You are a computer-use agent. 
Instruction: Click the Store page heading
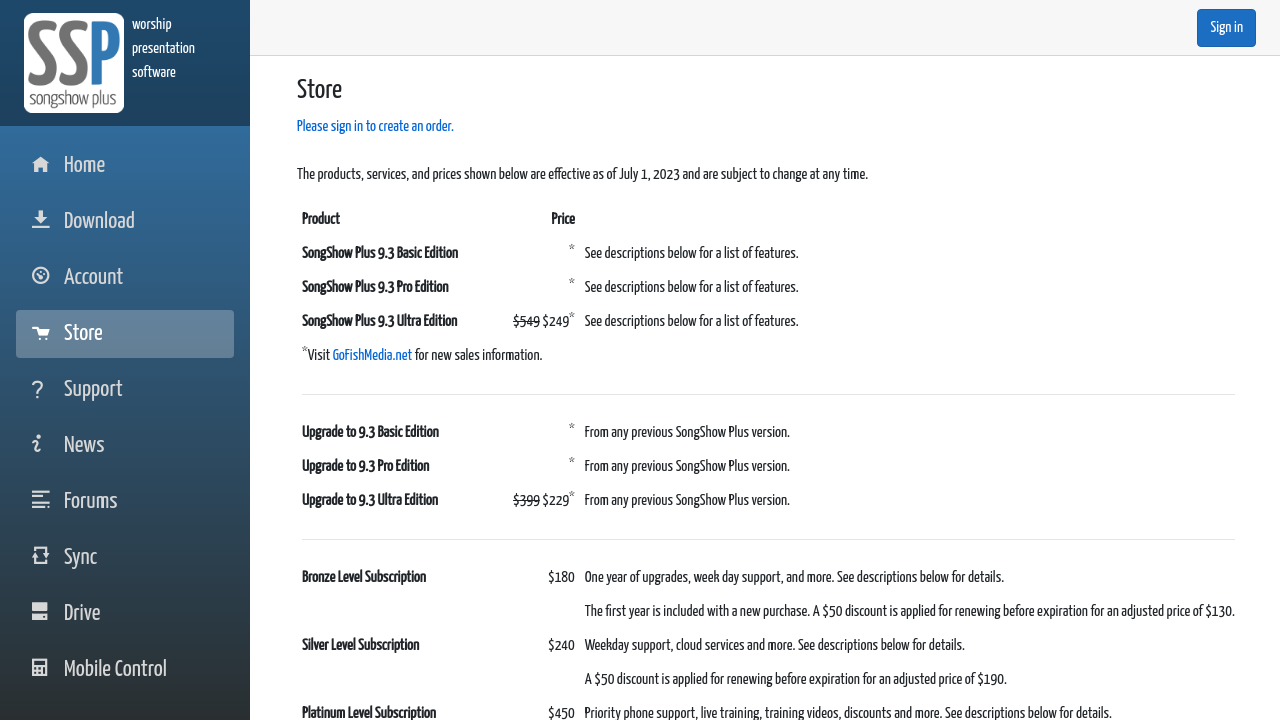pos(319,90)
